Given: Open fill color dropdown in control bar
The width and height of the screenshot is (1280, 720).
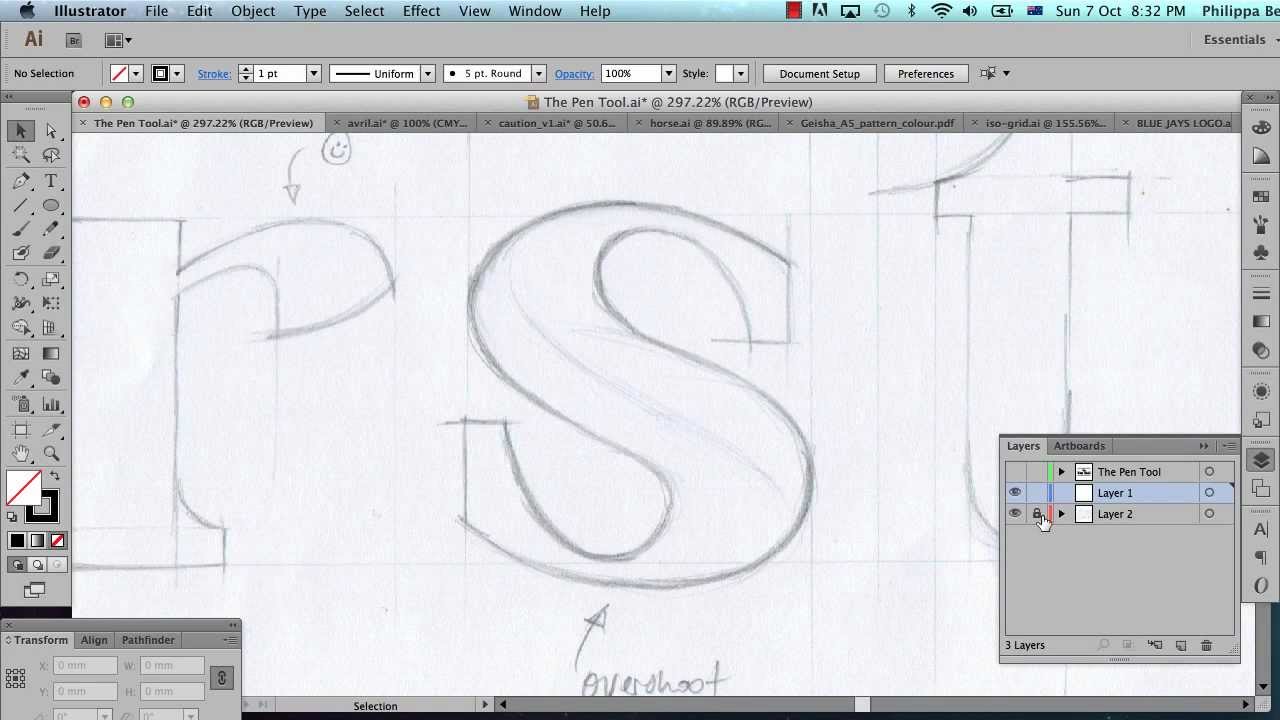Looking at the screenshot, I should pos(136,74).
